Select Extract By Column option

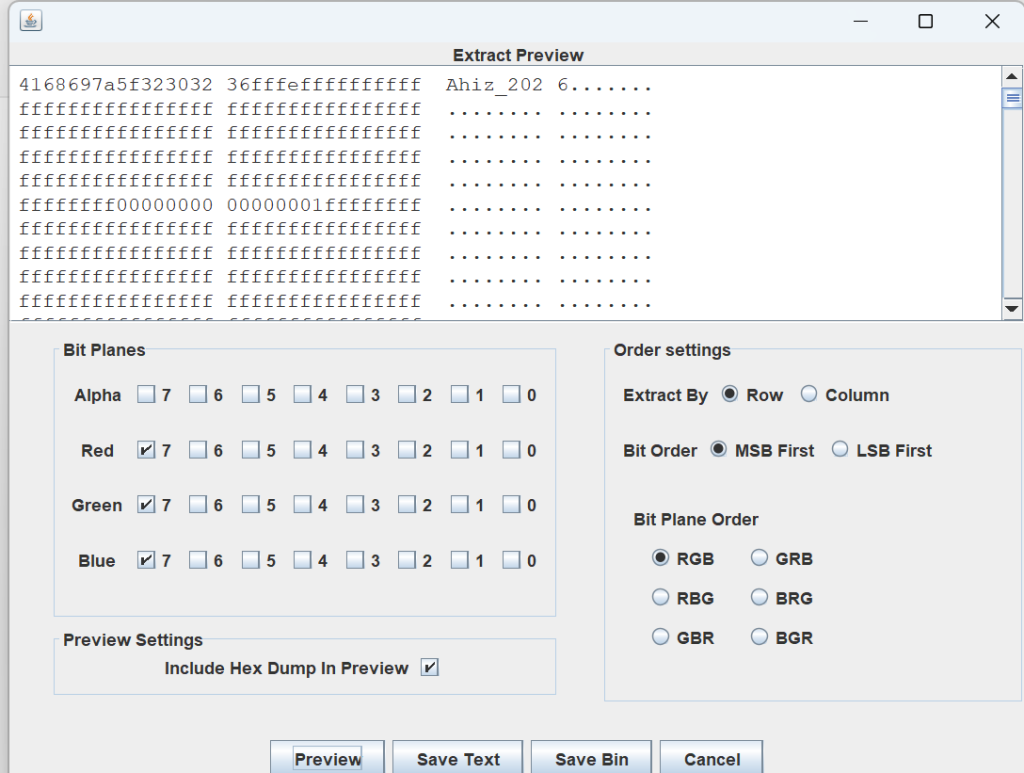(x=809, y=395)
